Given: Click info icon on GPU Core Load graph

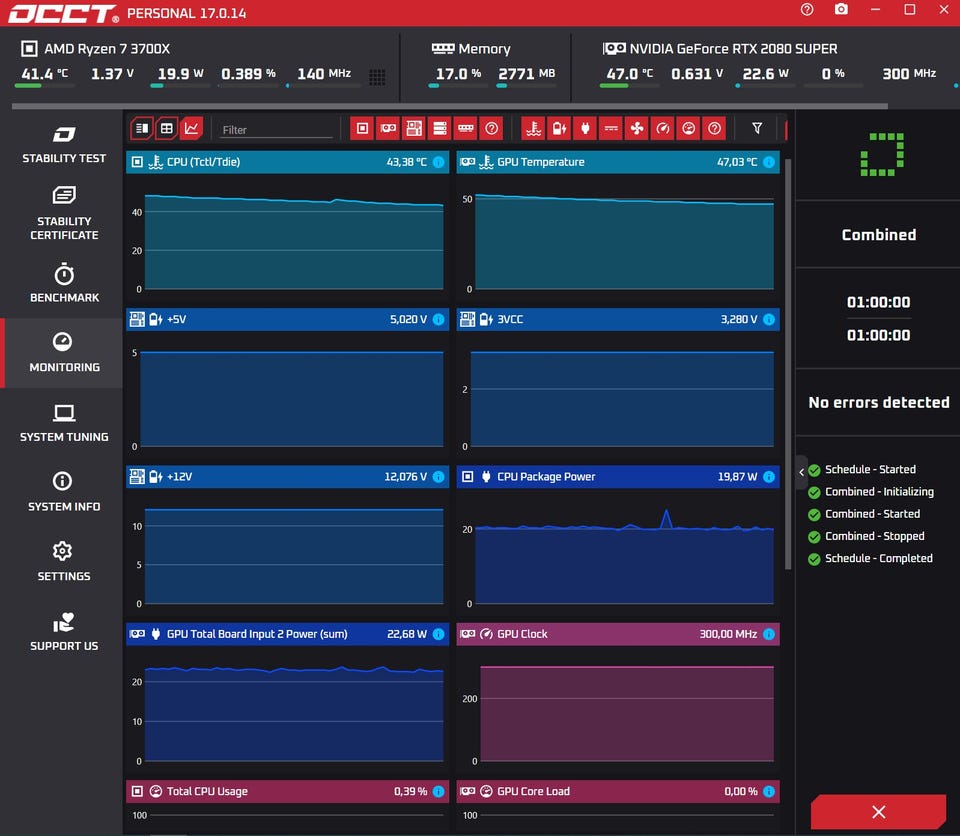Looking at the screenshot, I should tap(769, 792).
